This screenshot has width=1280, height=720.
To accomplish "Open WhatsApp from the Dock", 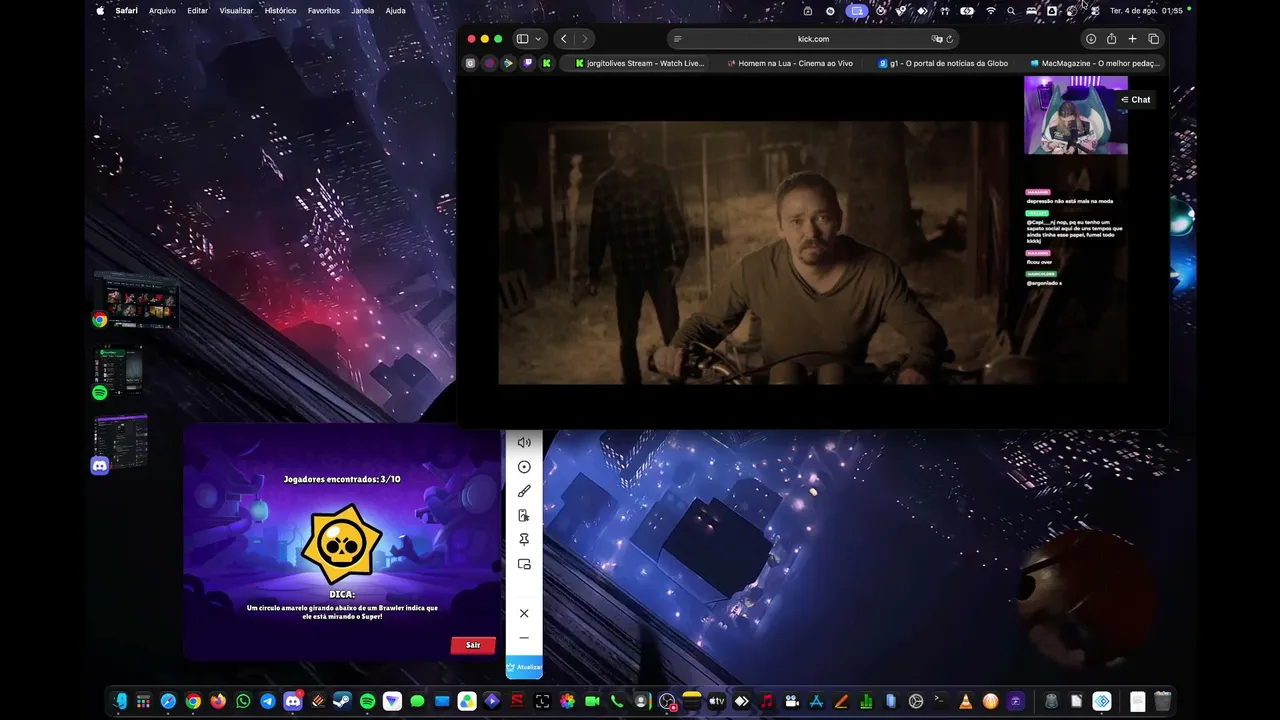I will click(x=243, y=701).
